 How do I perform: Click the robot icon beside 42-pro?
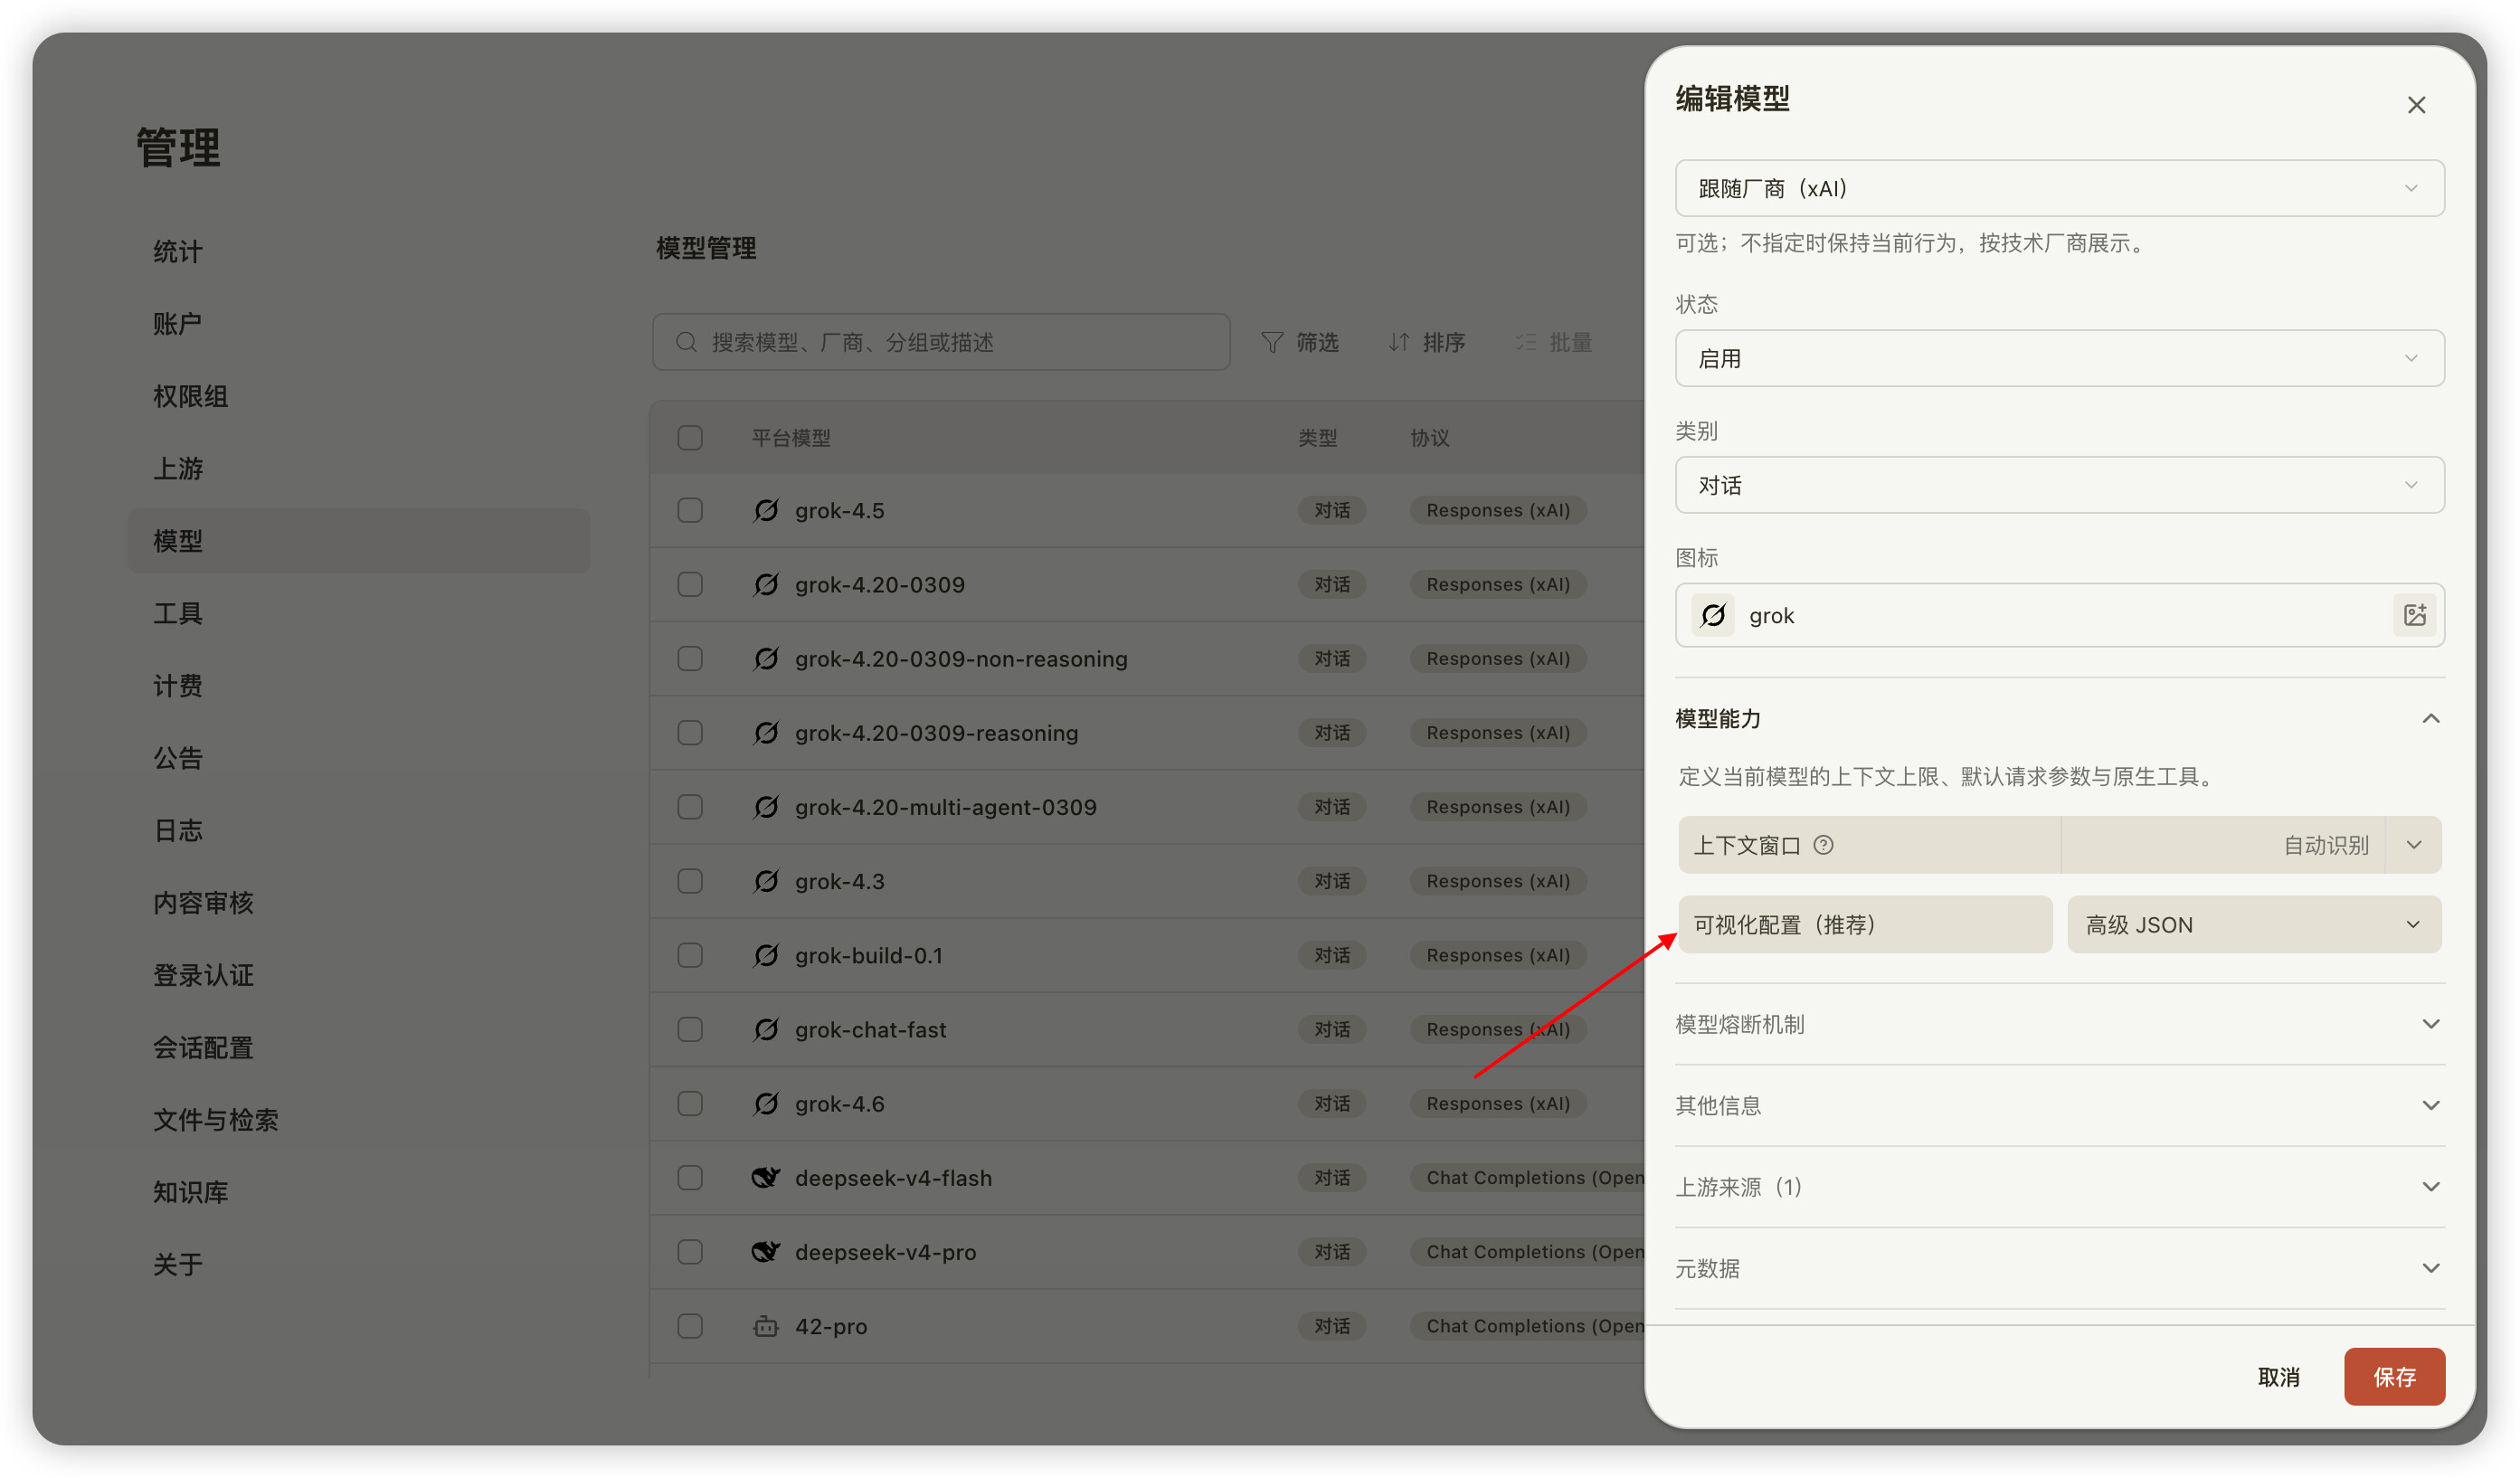pyautogui.click(x=766, y=1326)
